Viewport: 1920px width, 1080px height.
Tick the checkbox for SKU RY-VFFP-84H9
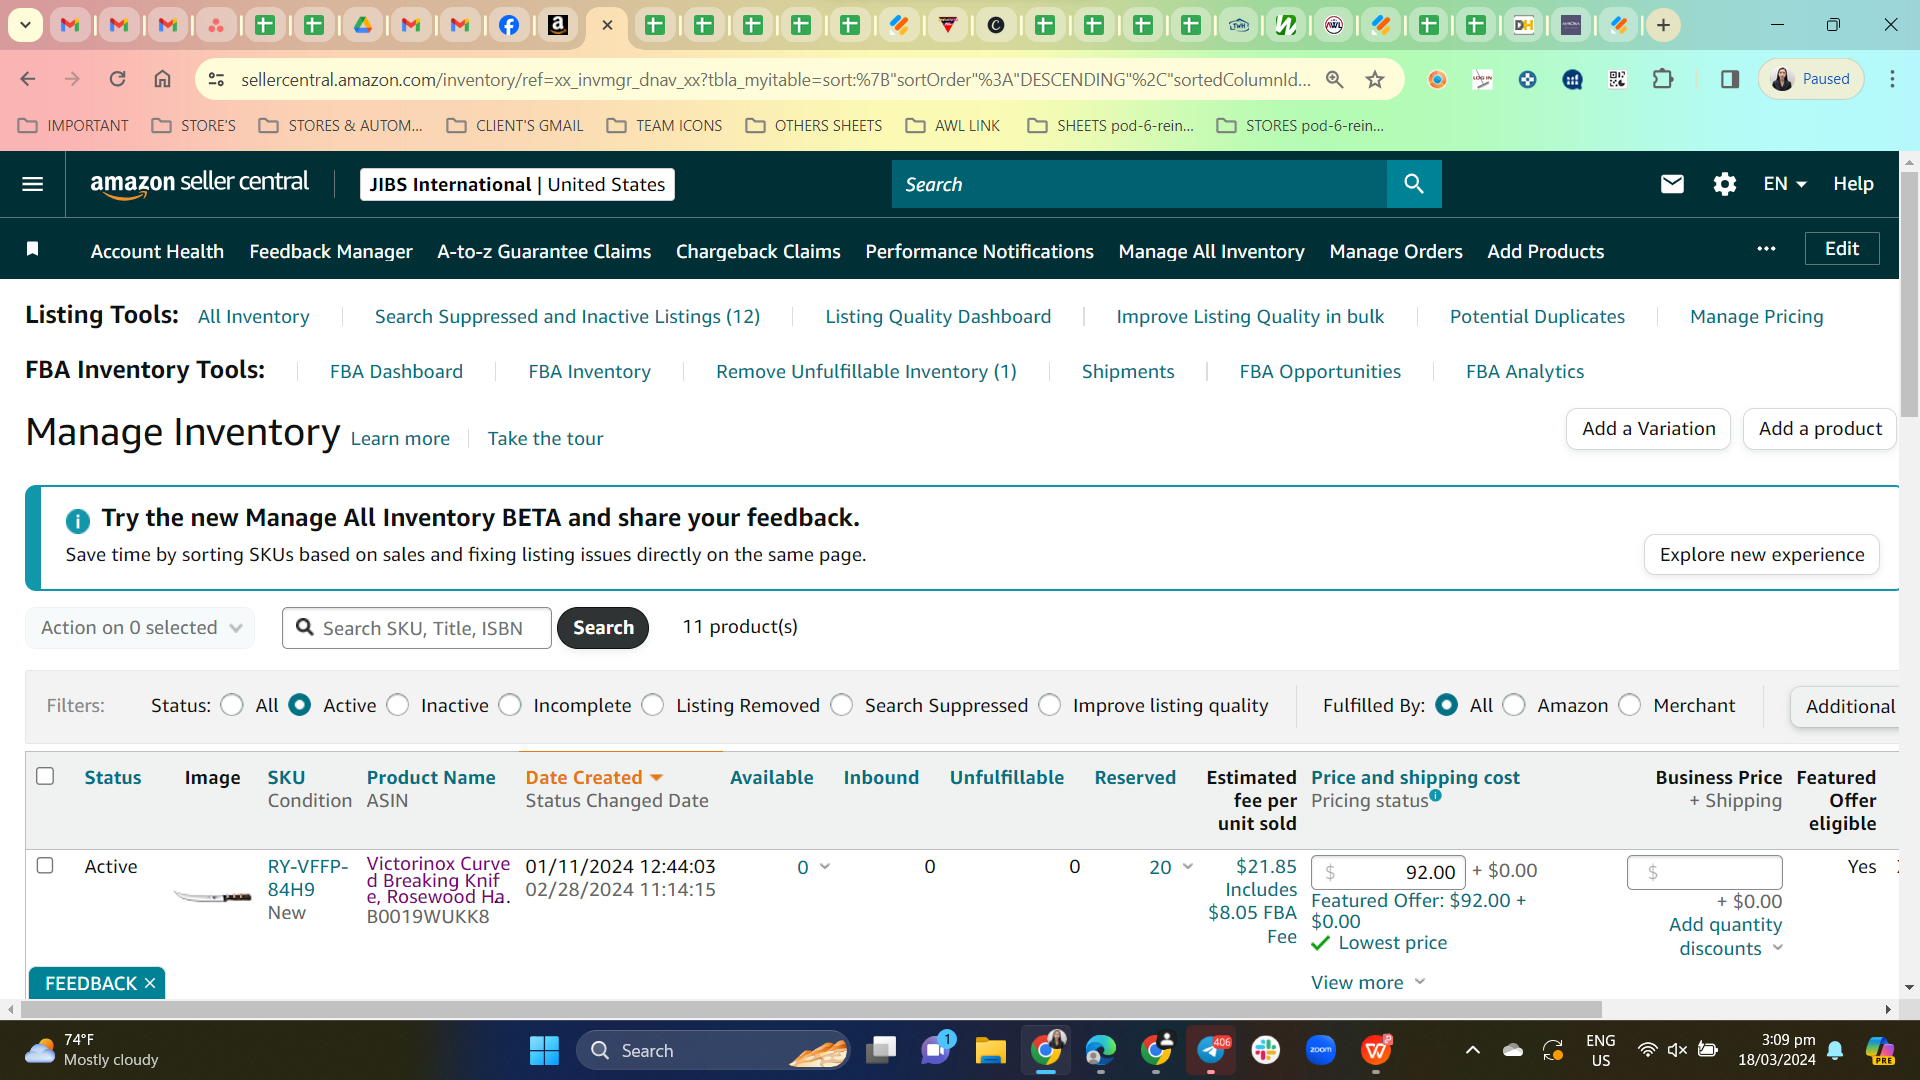click(45, 865)
